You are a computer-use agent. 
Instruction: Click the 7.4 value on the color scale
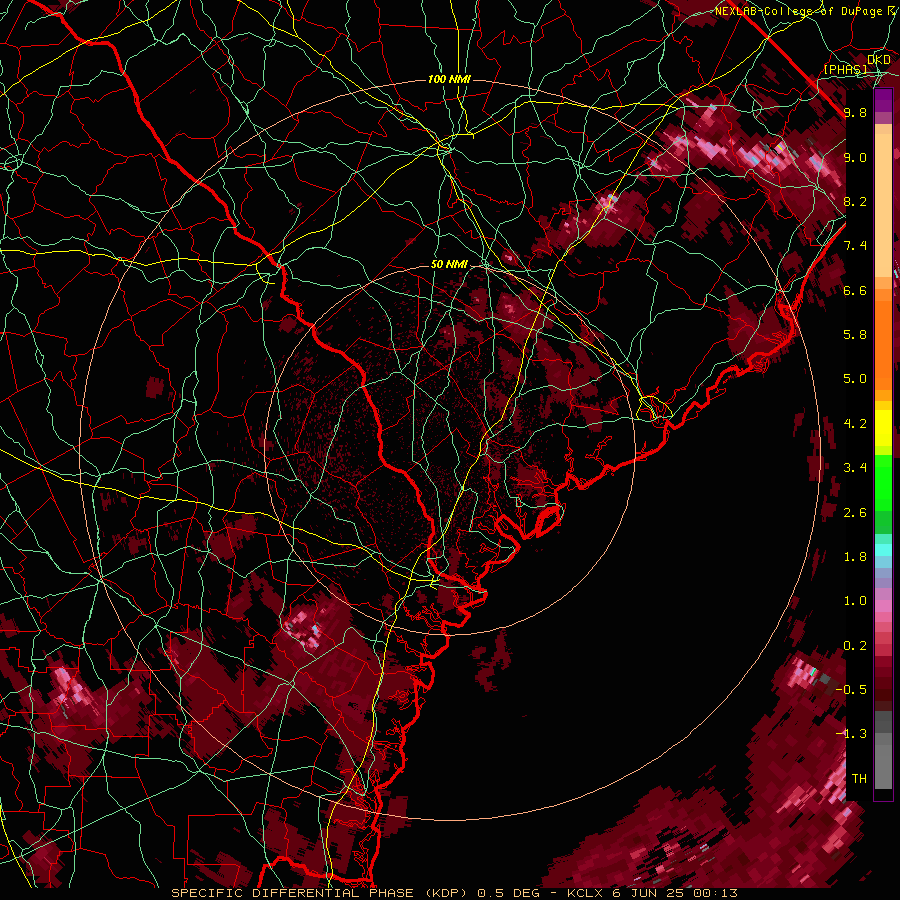855,246
